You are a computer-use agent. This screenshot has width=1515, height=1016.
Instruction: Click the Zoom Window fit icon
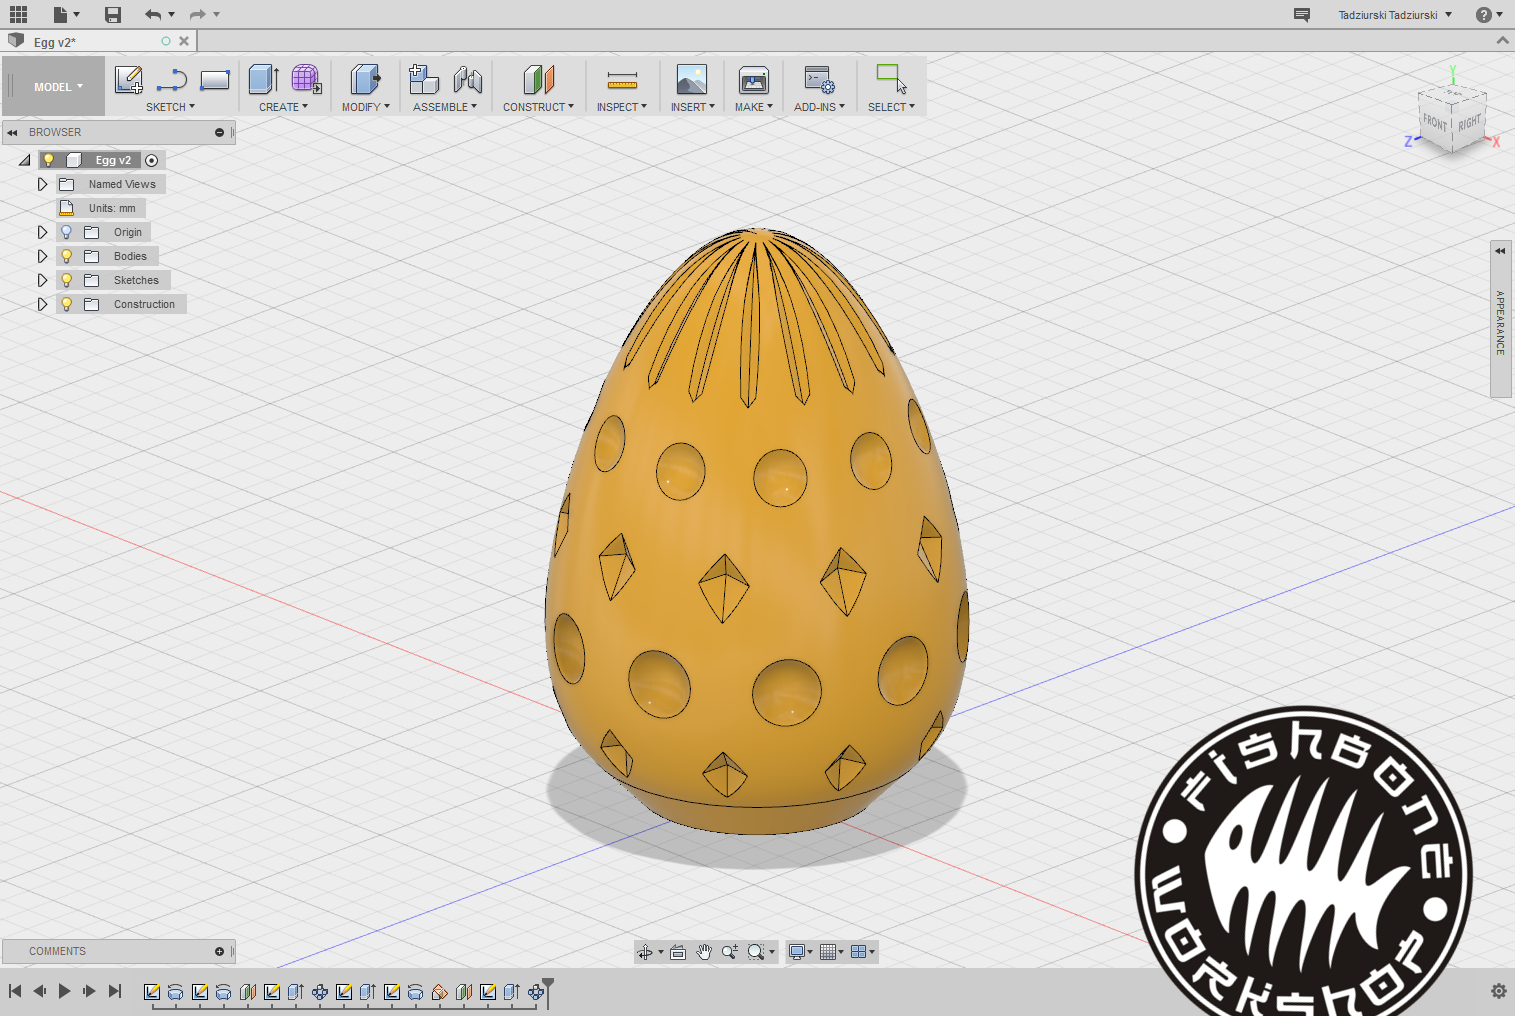pyautogui.click(x=756, y=952)
